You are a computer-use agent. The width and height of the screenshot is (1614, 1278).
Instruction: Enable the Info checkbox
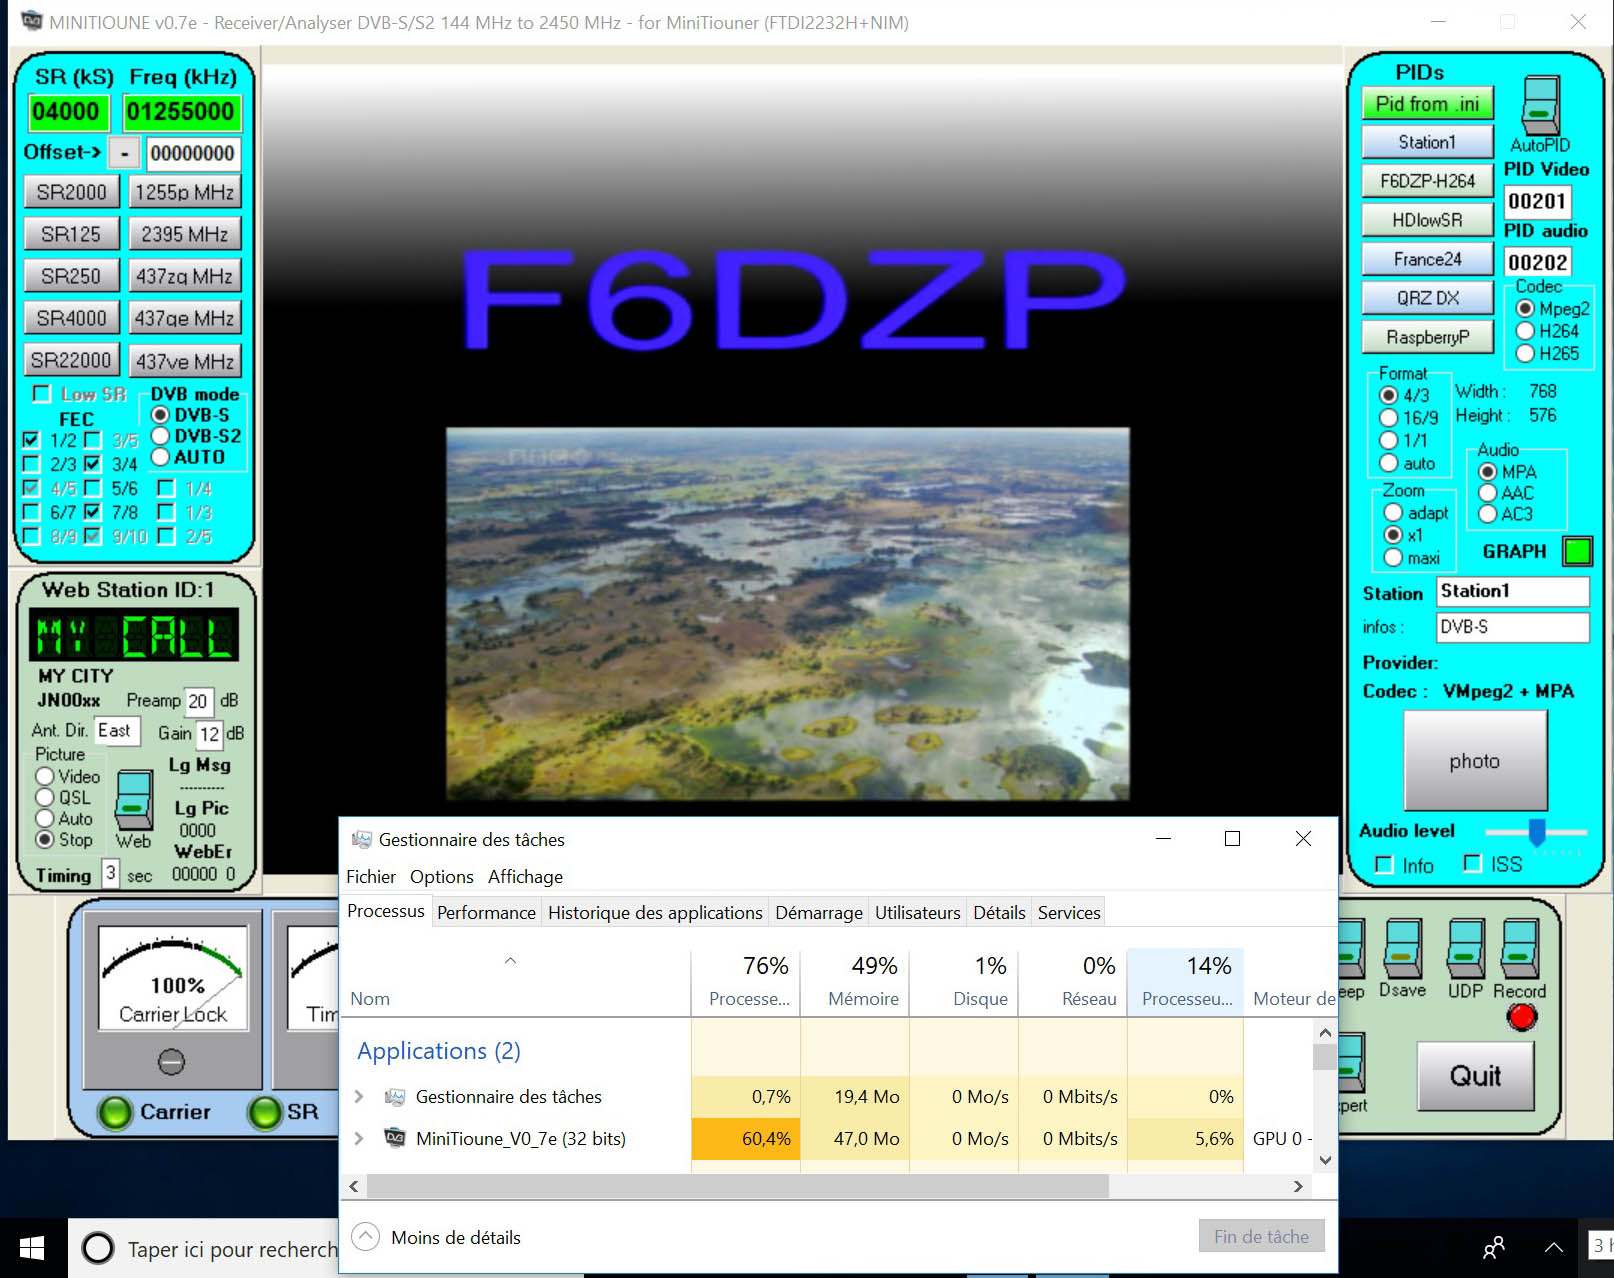coord(1384,865)
